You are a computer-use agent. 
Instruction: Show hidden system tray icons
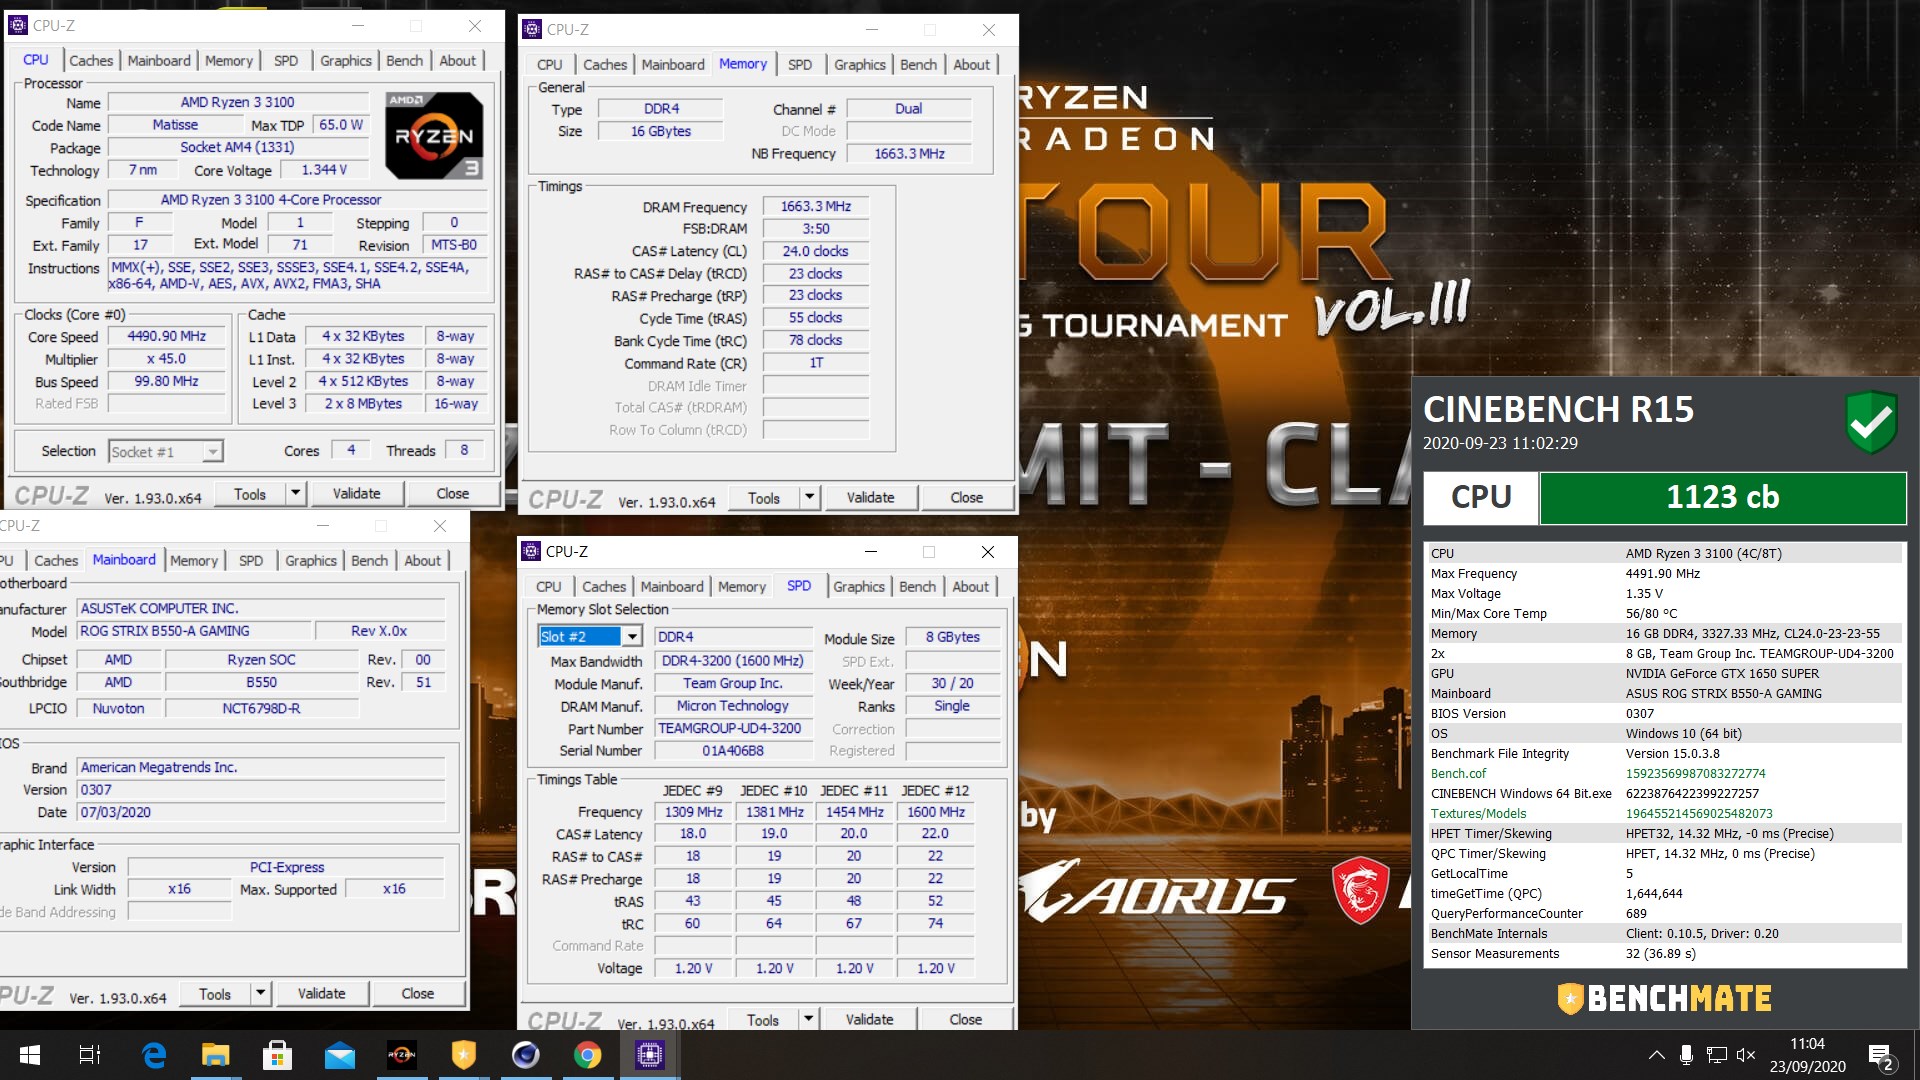[1657, 1055]
